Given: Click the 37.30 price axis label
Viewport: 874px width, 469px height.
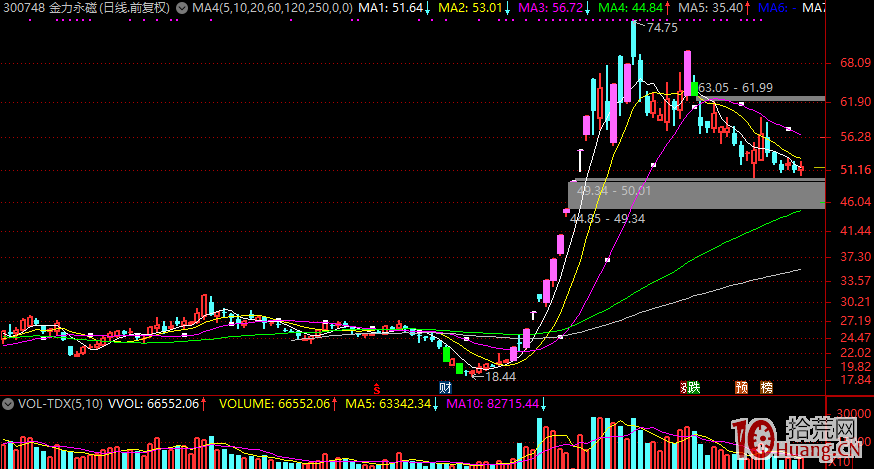Looking at the screenshot, I should coord(856,257).
